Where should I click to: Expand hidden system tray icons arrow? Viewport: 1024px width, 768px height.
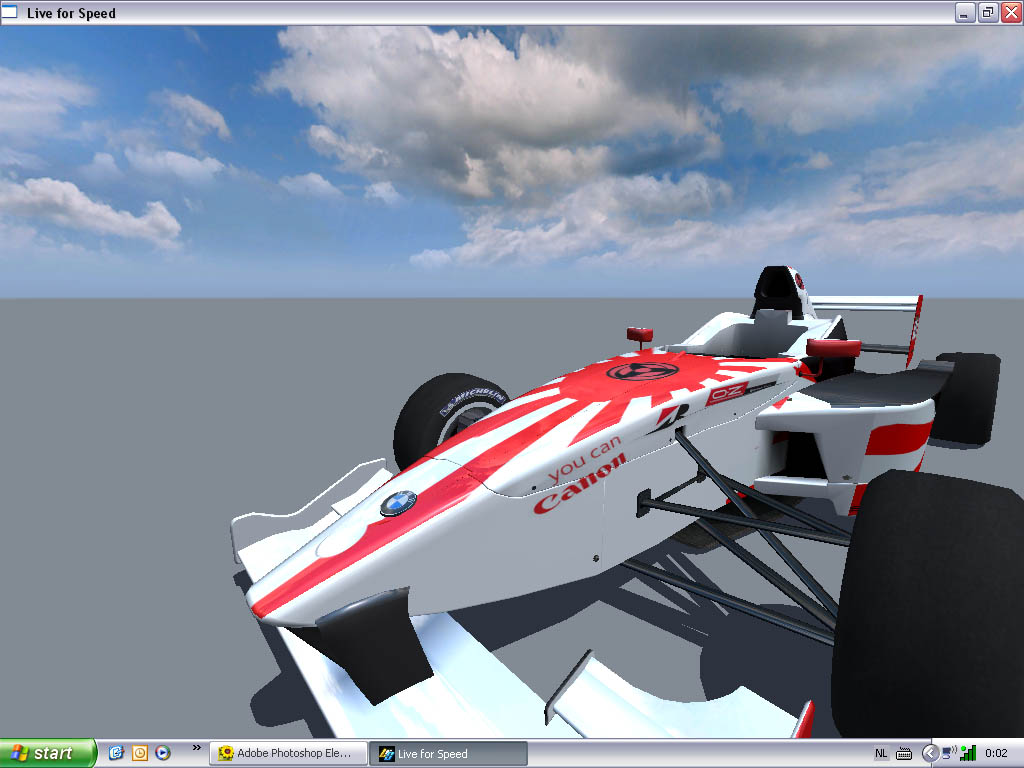(x=930, y=753)
